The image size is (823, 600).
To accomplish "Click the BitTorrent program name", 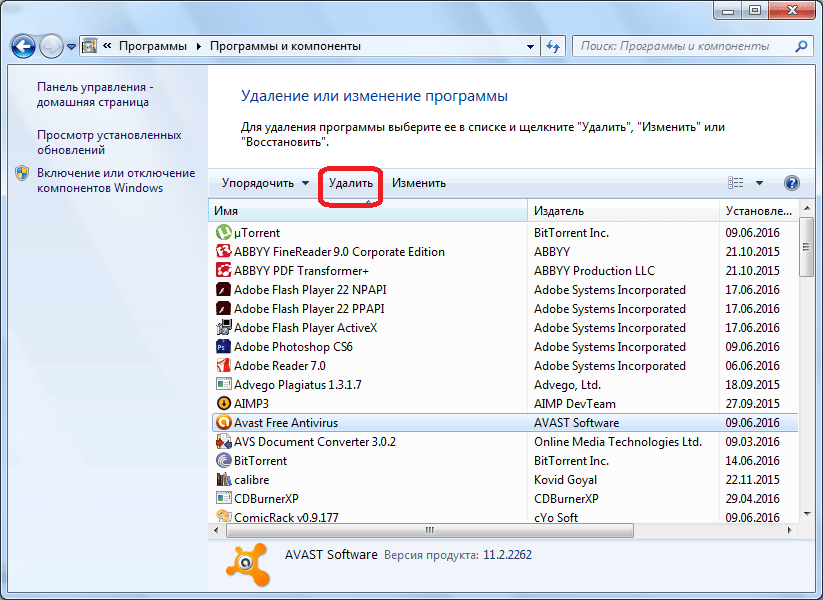I will pyautogui.click(x=260, y=461).
